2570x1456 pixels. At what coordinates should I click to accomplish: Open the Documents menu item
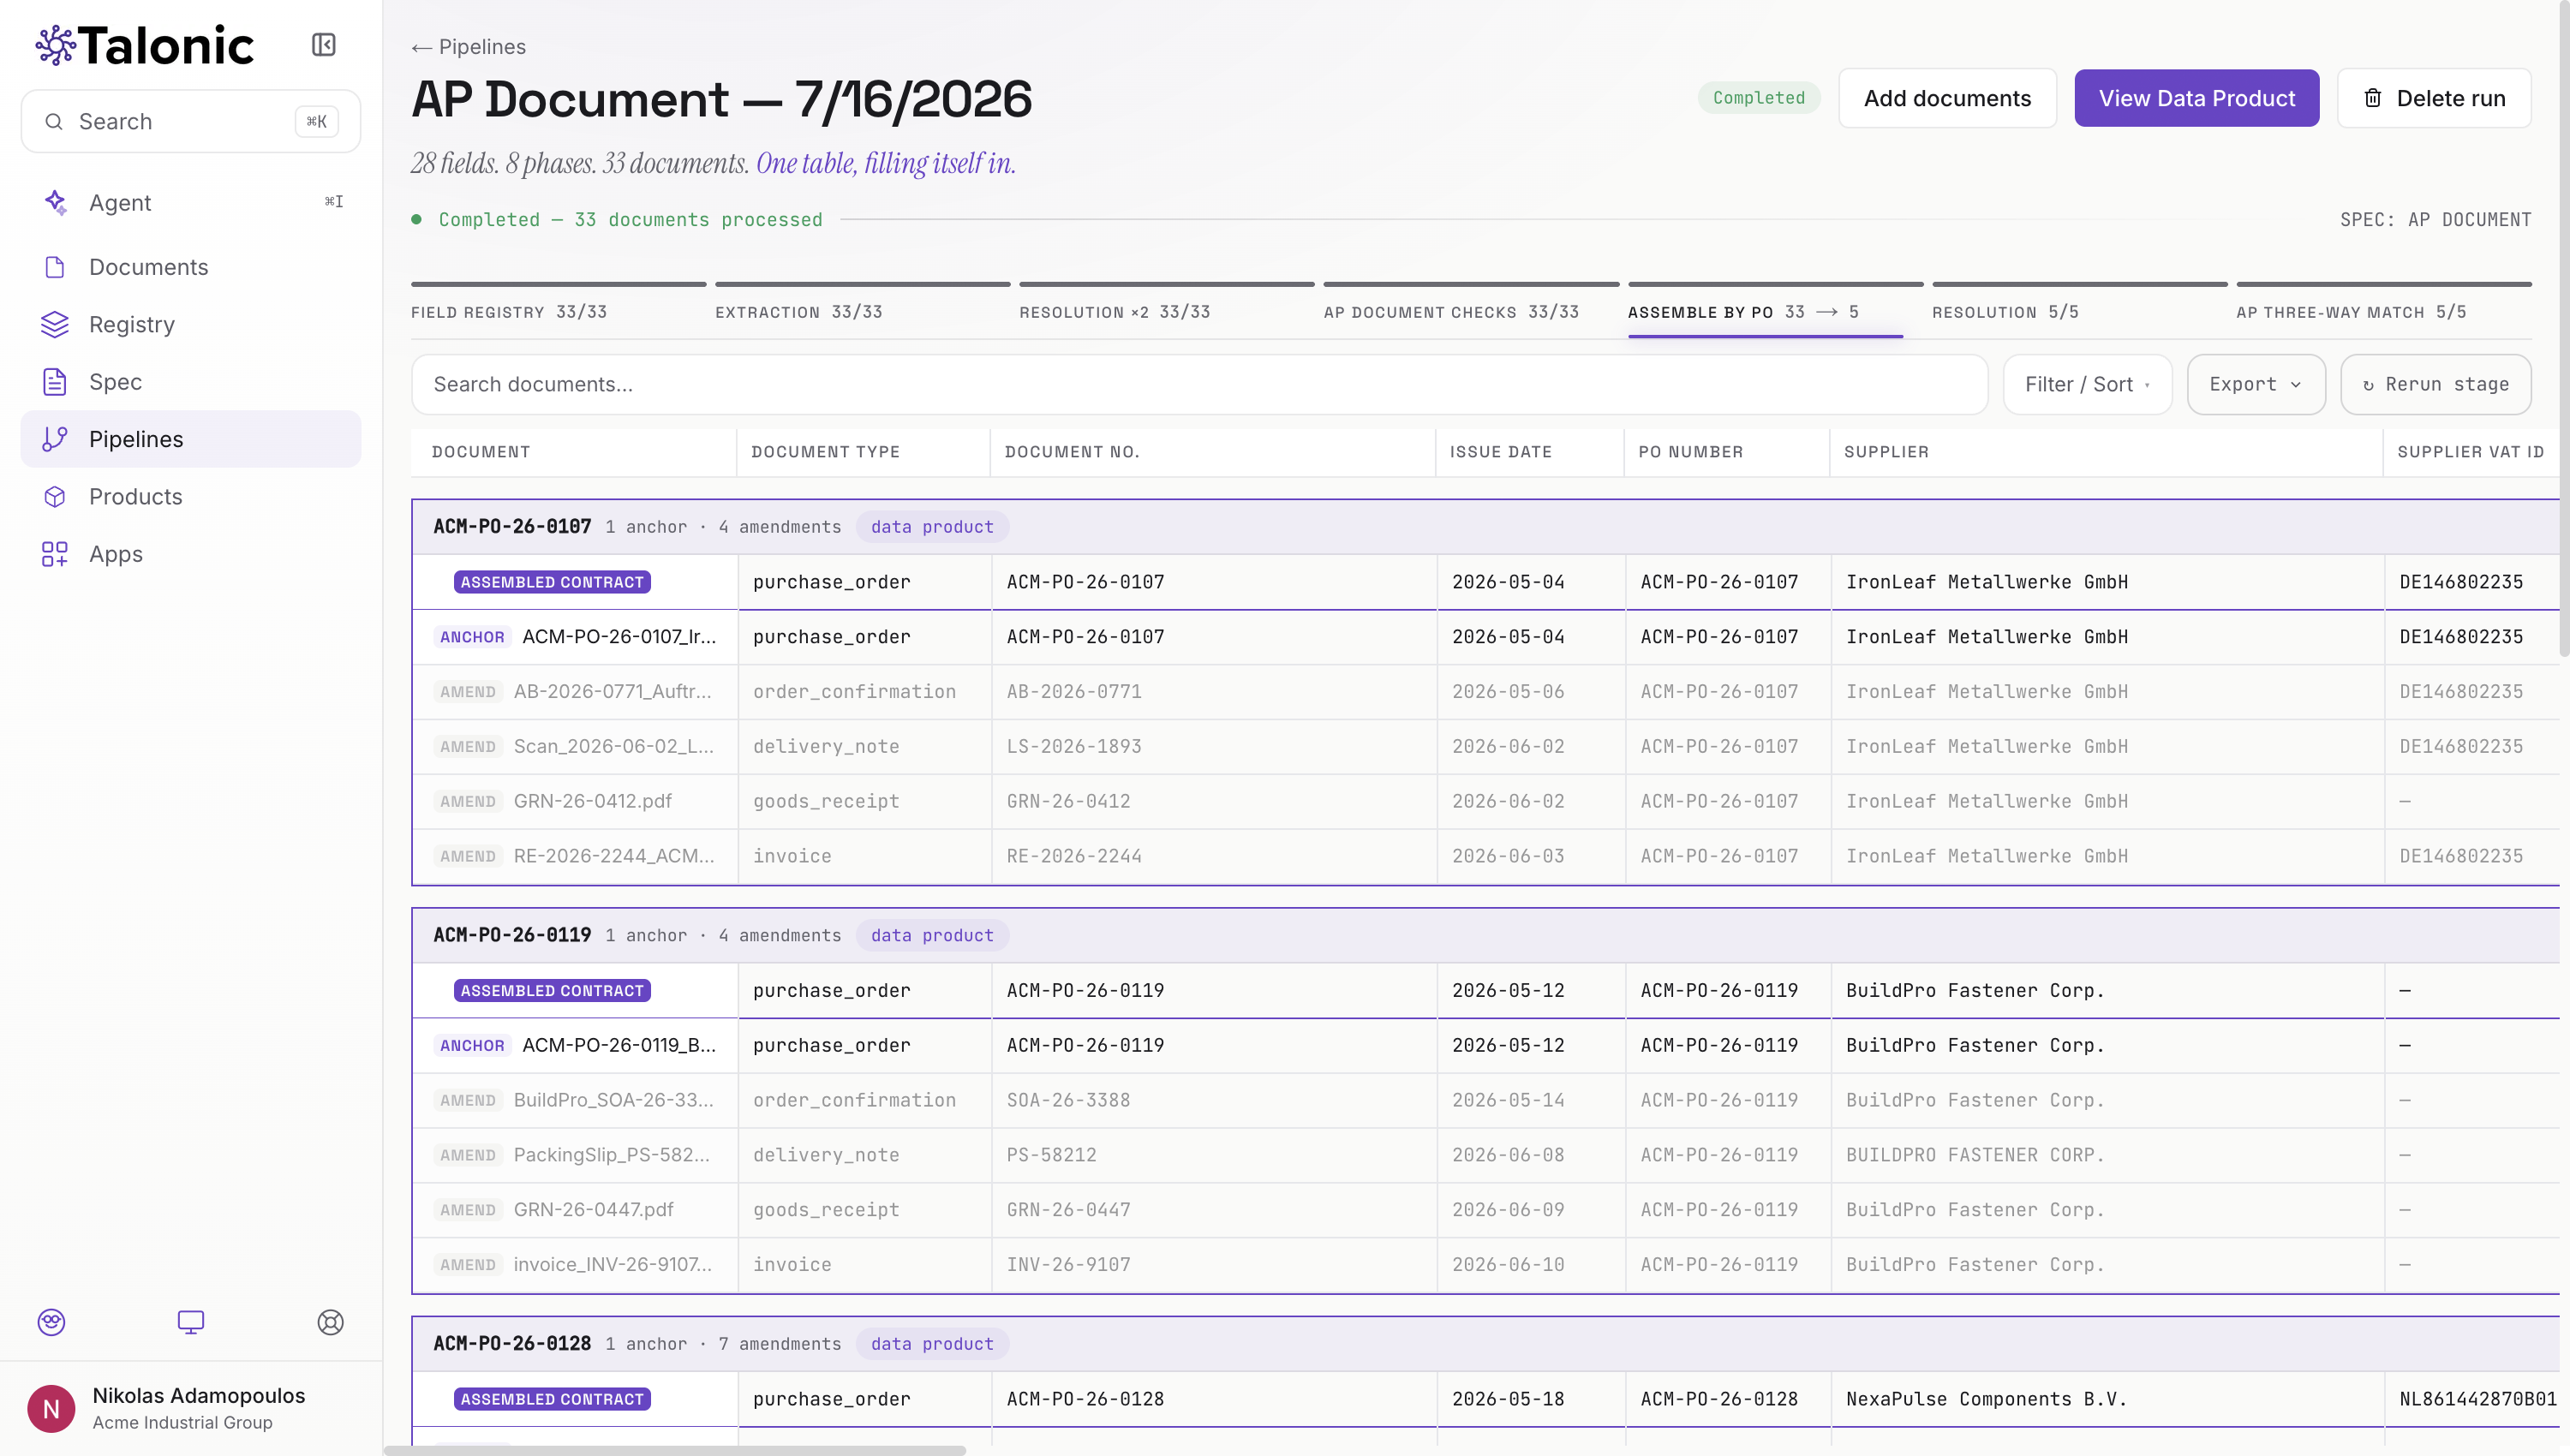[190, 267]
